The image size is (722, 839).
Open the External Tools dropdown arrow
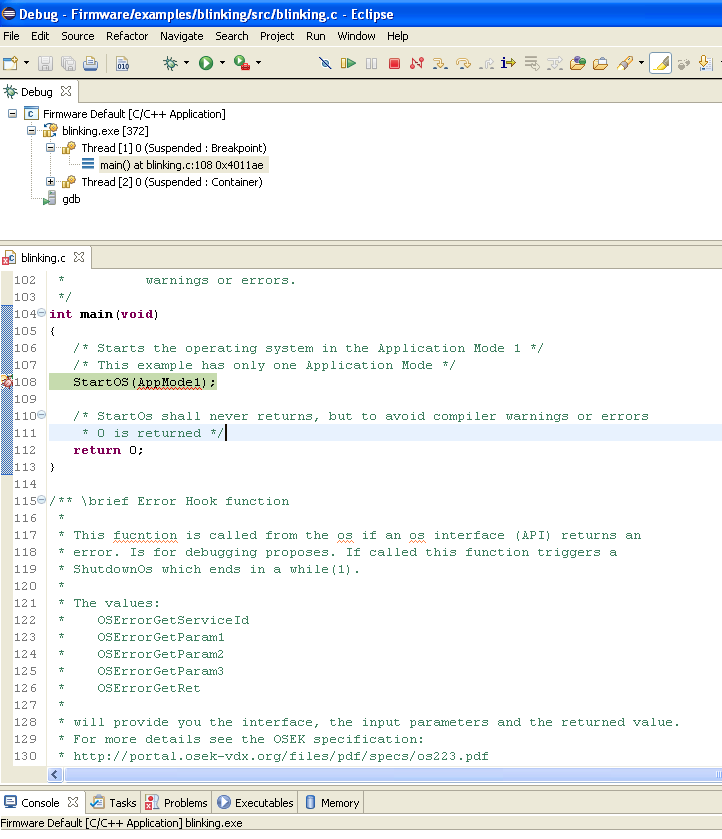pos(259,63)
